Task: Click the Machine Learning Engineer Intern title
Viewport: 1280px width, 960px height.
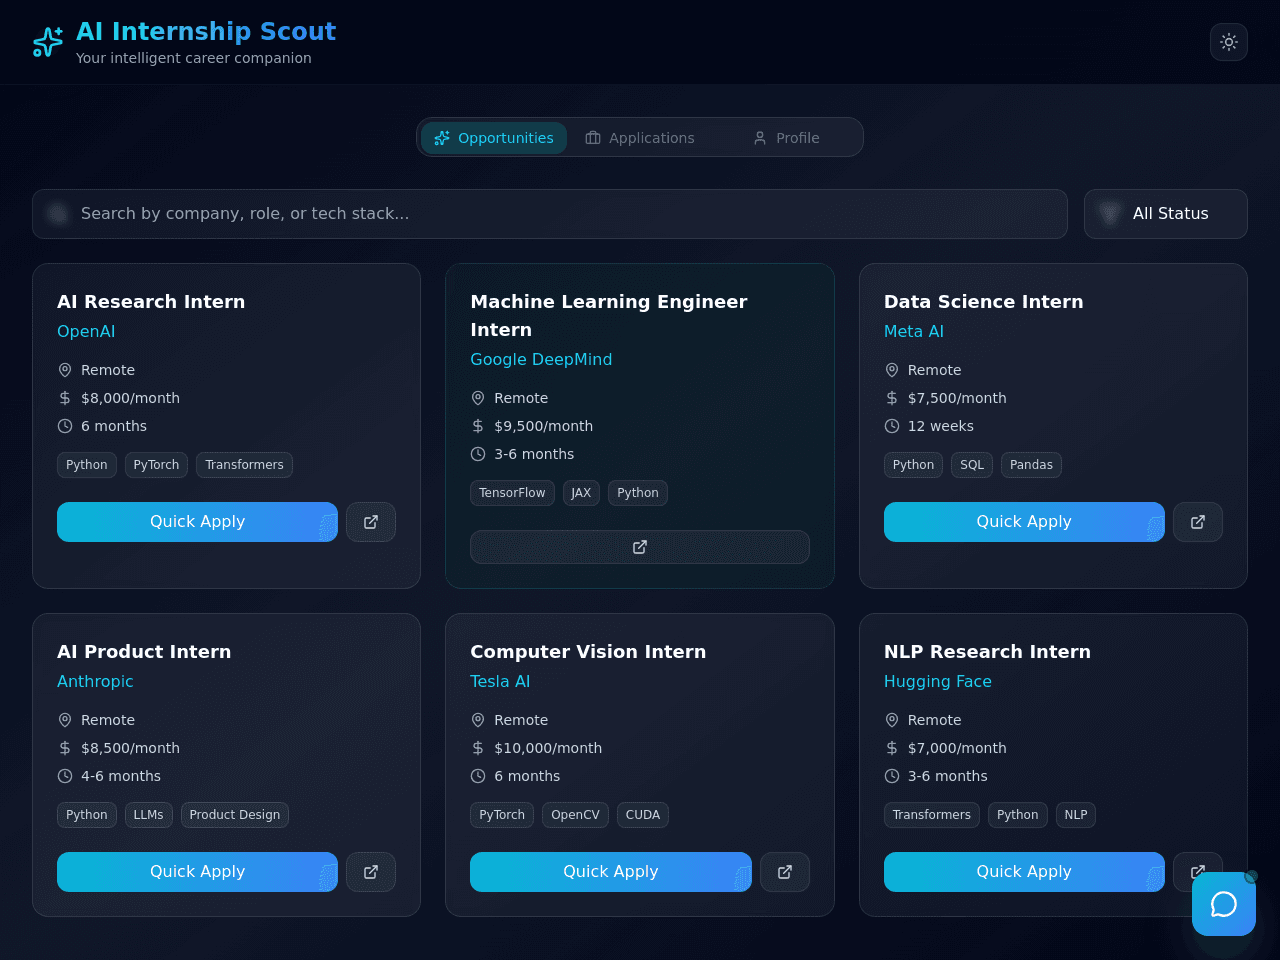Action: point(609,316)
